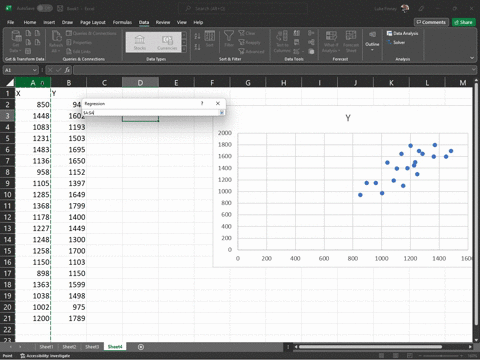
Task: Open the View tab
Action: [x=182, y=22]
